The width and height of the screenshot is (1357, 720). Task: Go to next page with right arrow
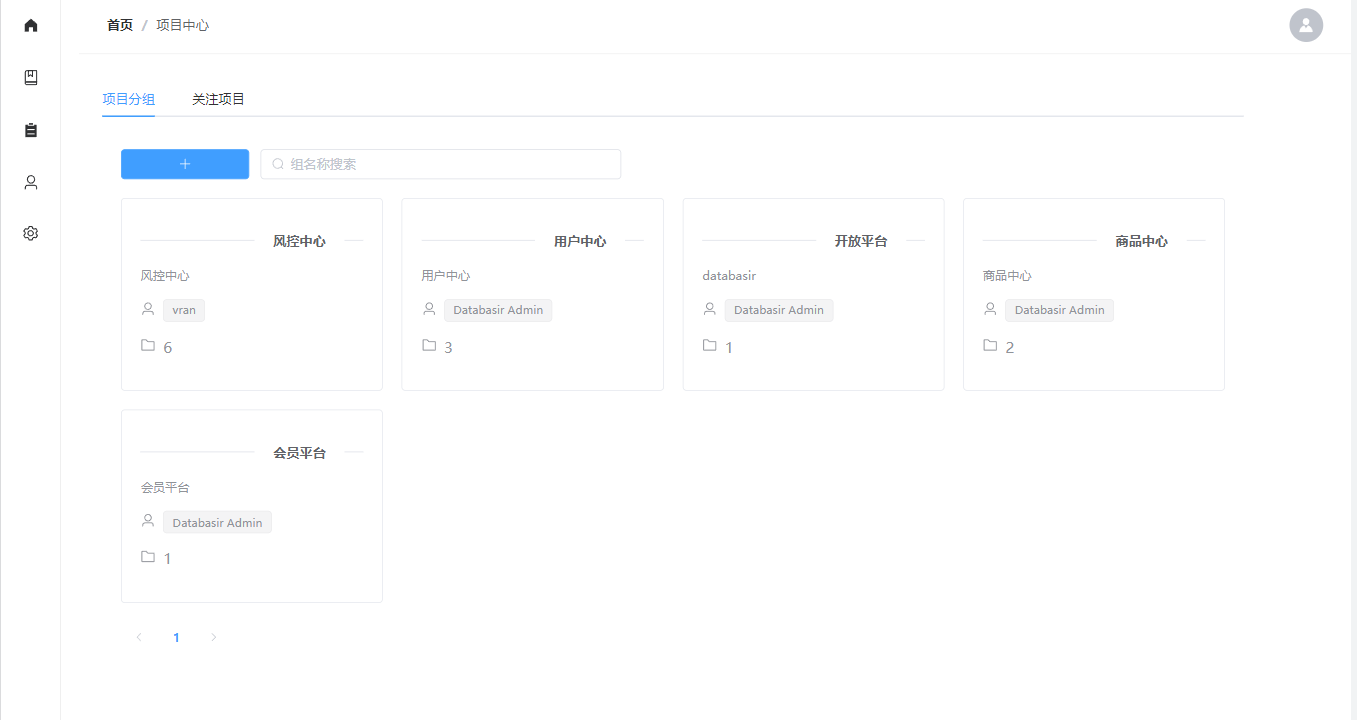pos(213,637)
